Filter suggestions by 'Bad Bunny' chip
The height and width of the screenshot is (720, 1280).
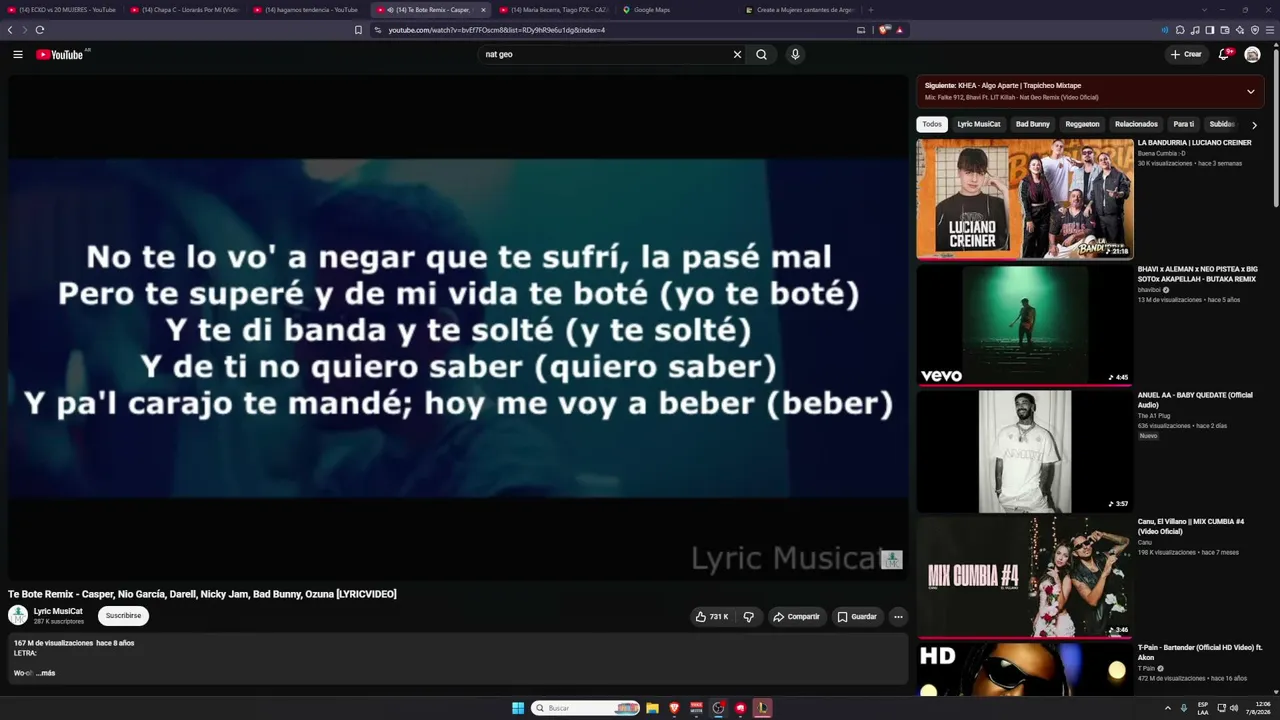tap(1033, 124)
